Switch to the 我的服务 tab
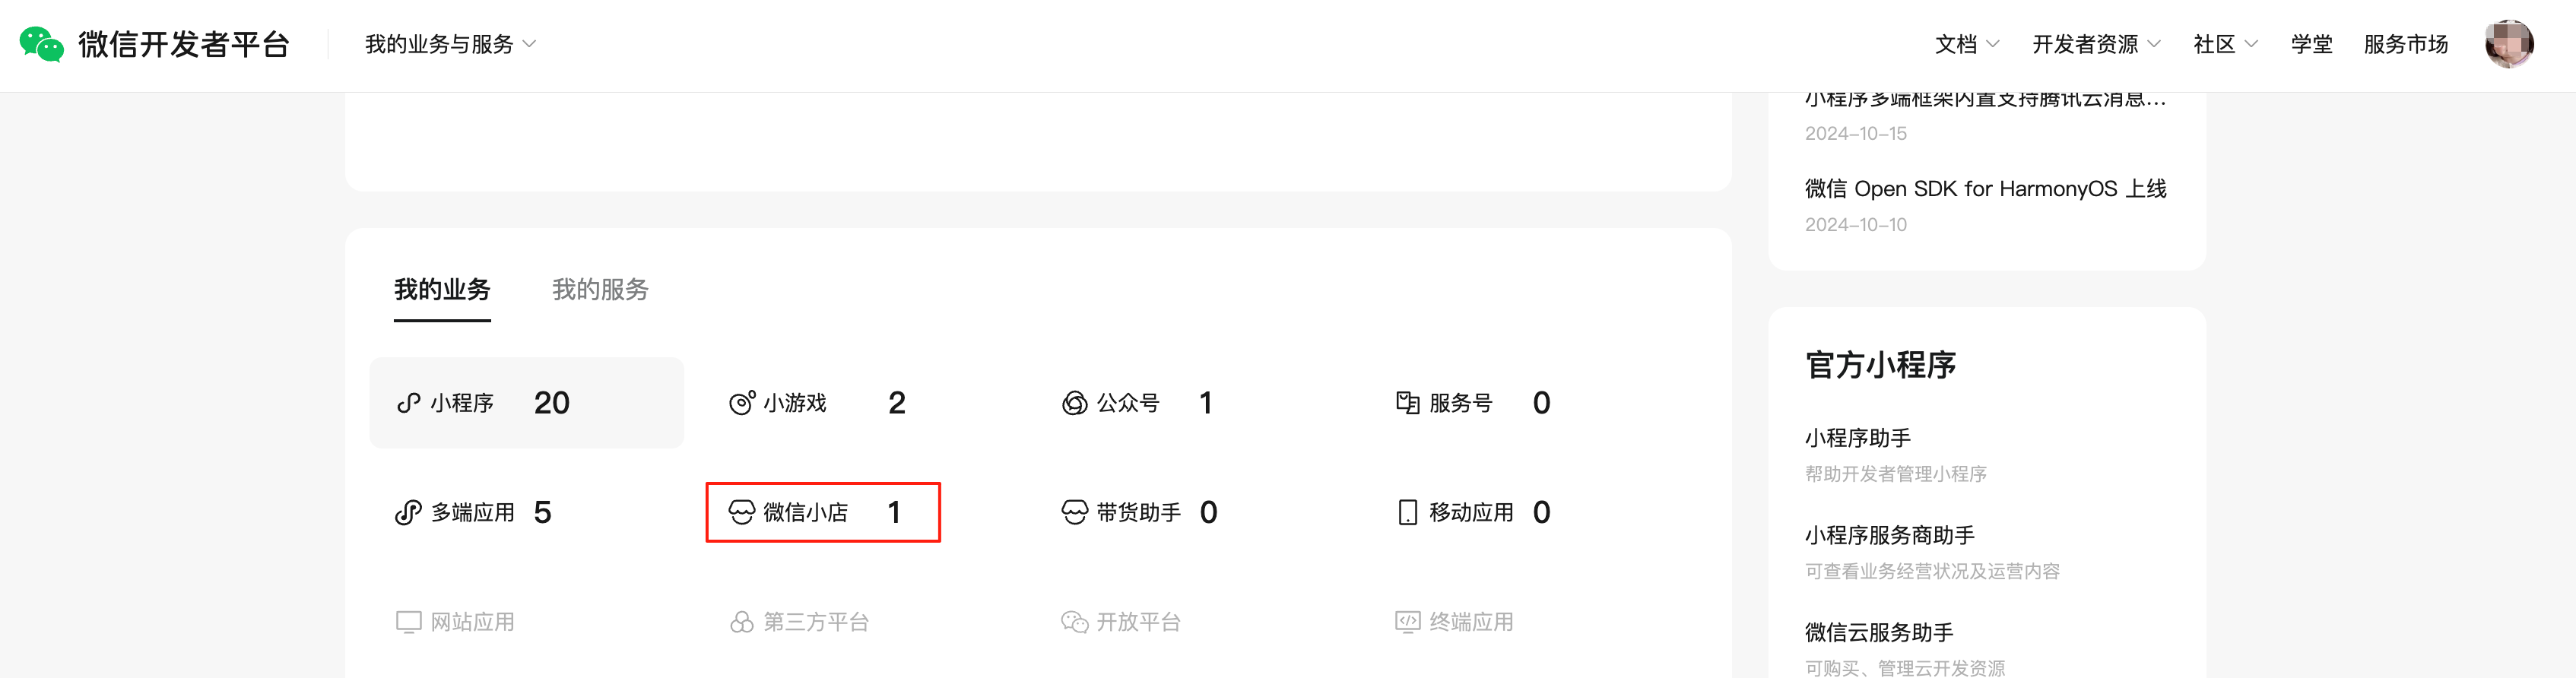 point(600,290)
